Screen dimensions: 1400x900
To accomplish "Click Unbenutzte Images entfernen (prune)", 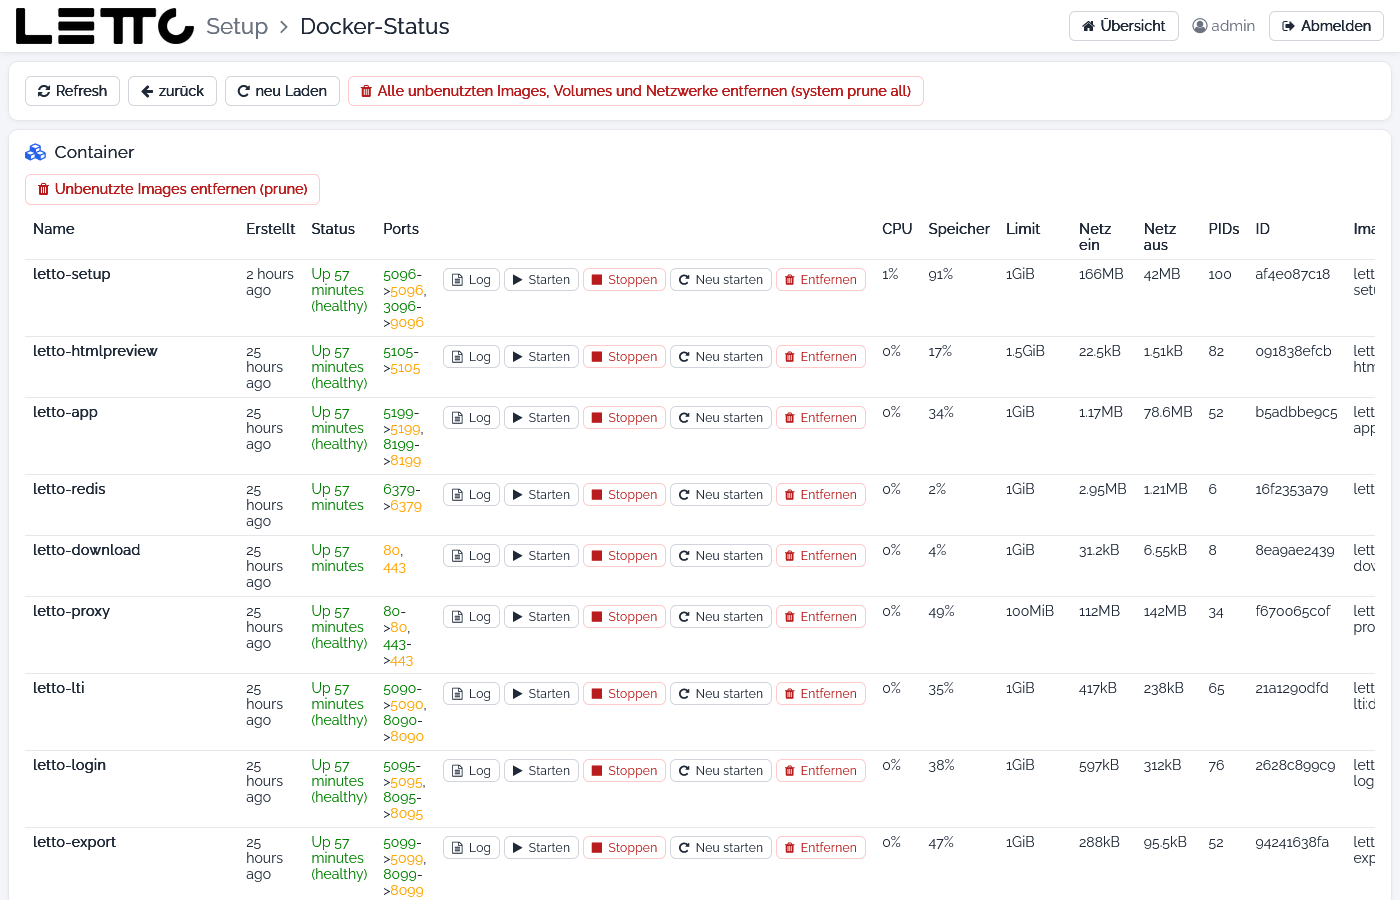I will click(172, 189).
